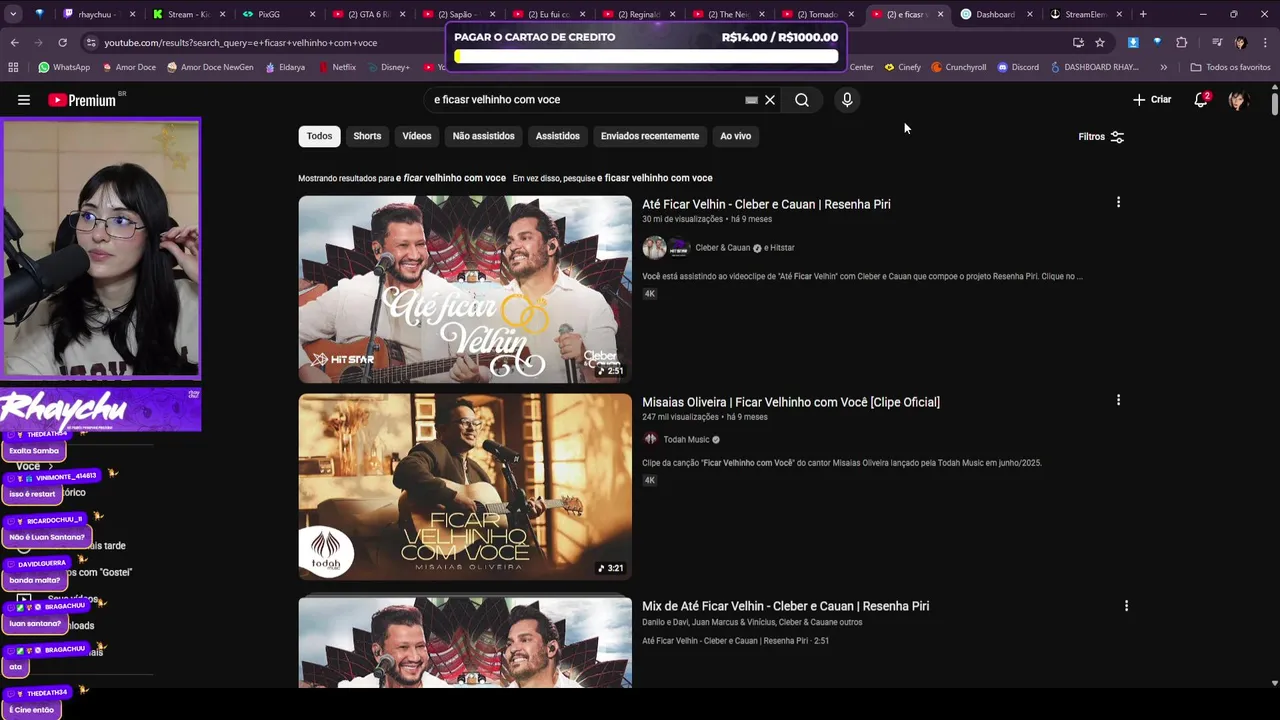Open WhatsApp bookmark
Screen dimensions: 1280x720
pyautogui.click(x=64, y=67)
